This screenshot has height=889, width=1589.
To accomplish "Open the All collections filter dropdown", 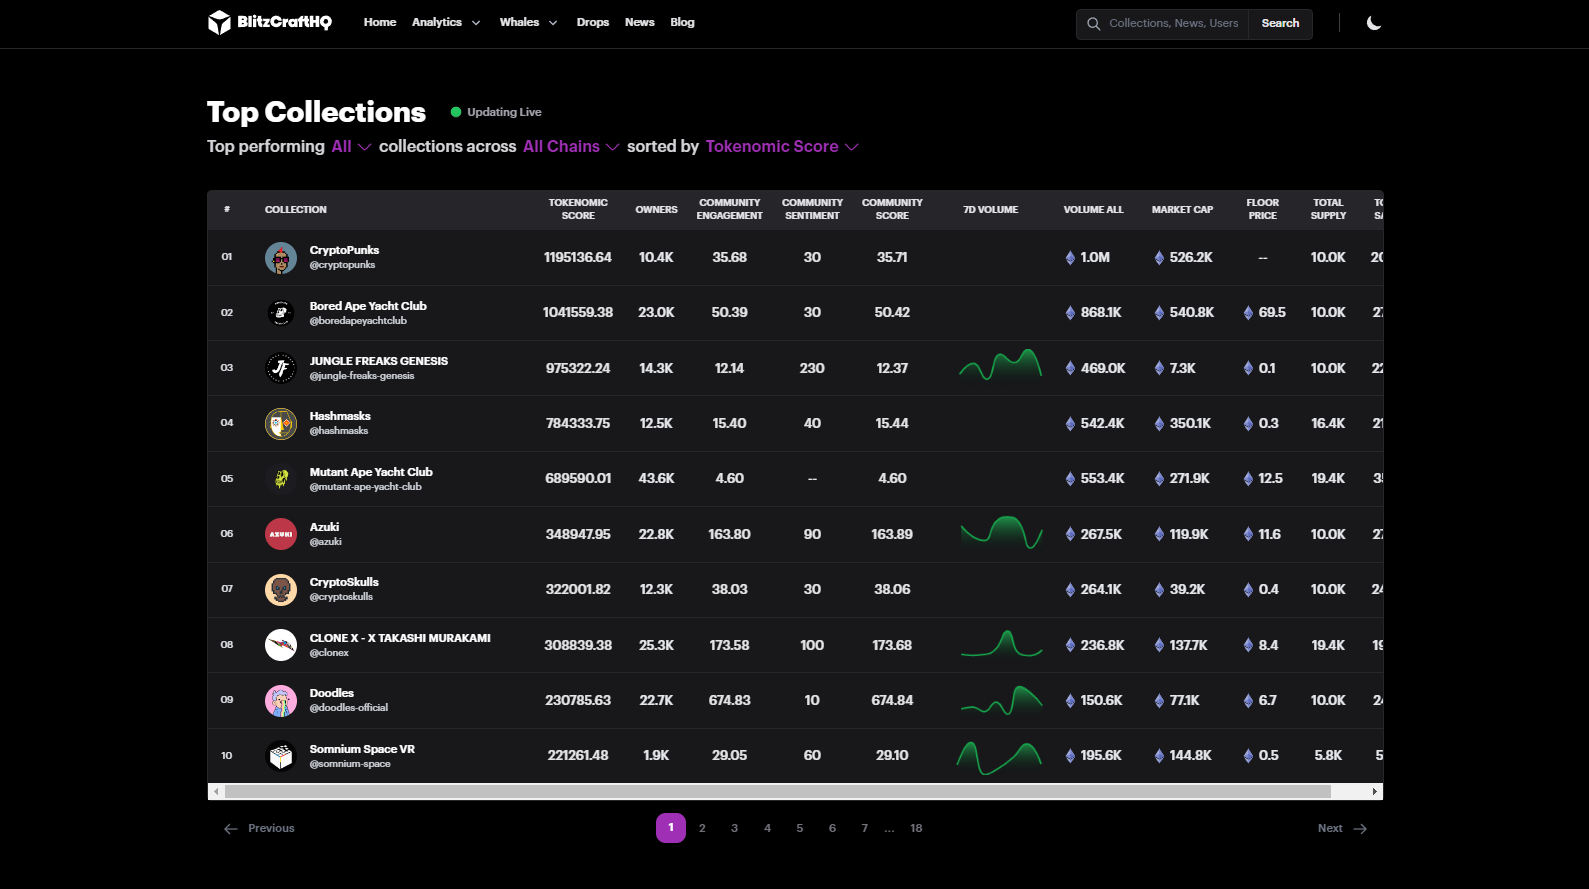I will coord(351,147).
